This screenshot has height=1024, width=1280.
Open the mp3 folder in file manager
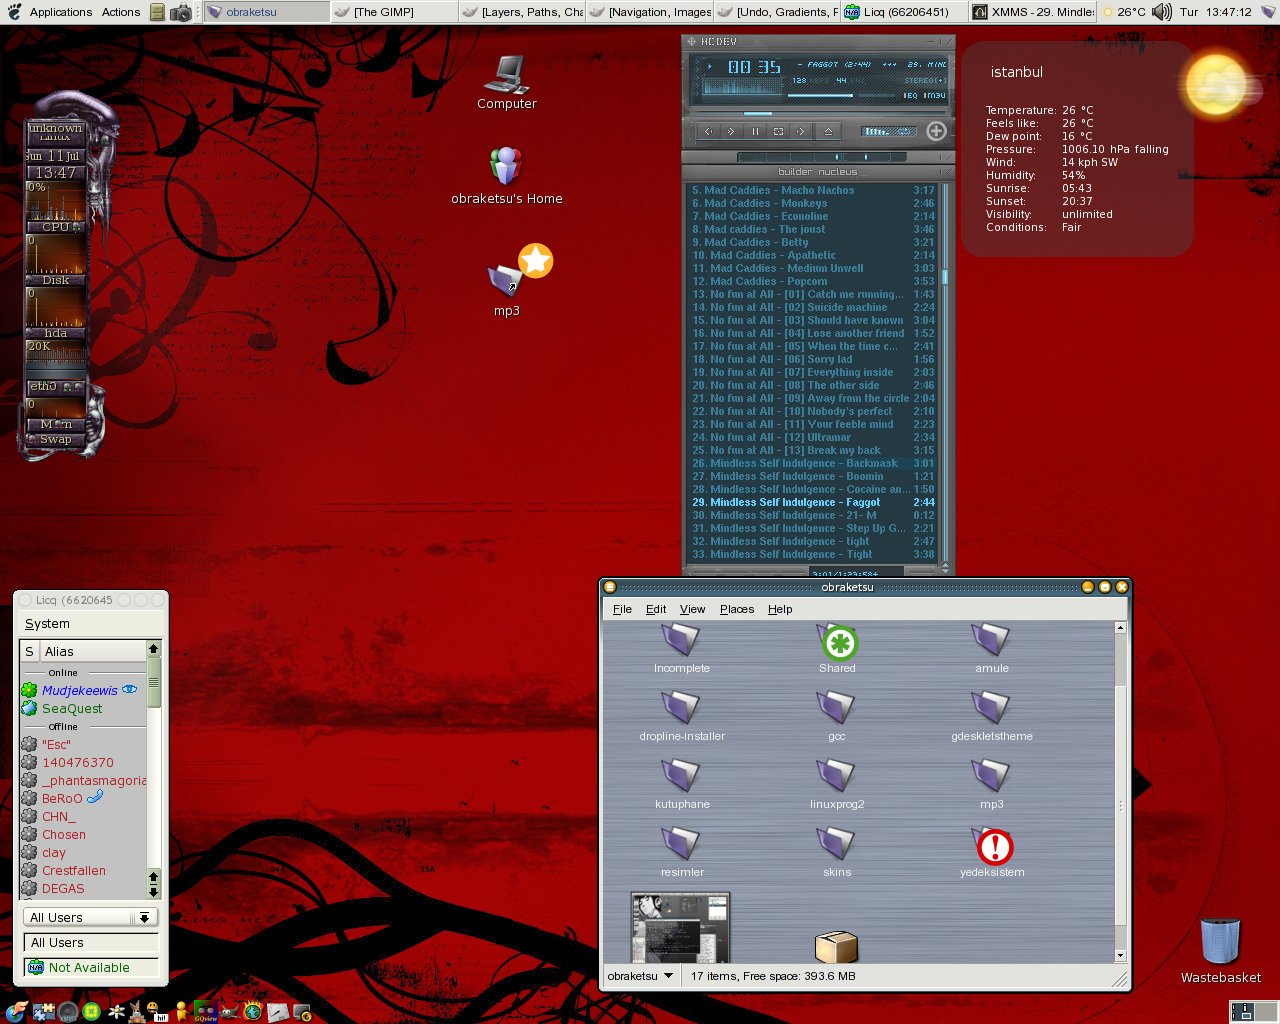click(x=992, y=784)
